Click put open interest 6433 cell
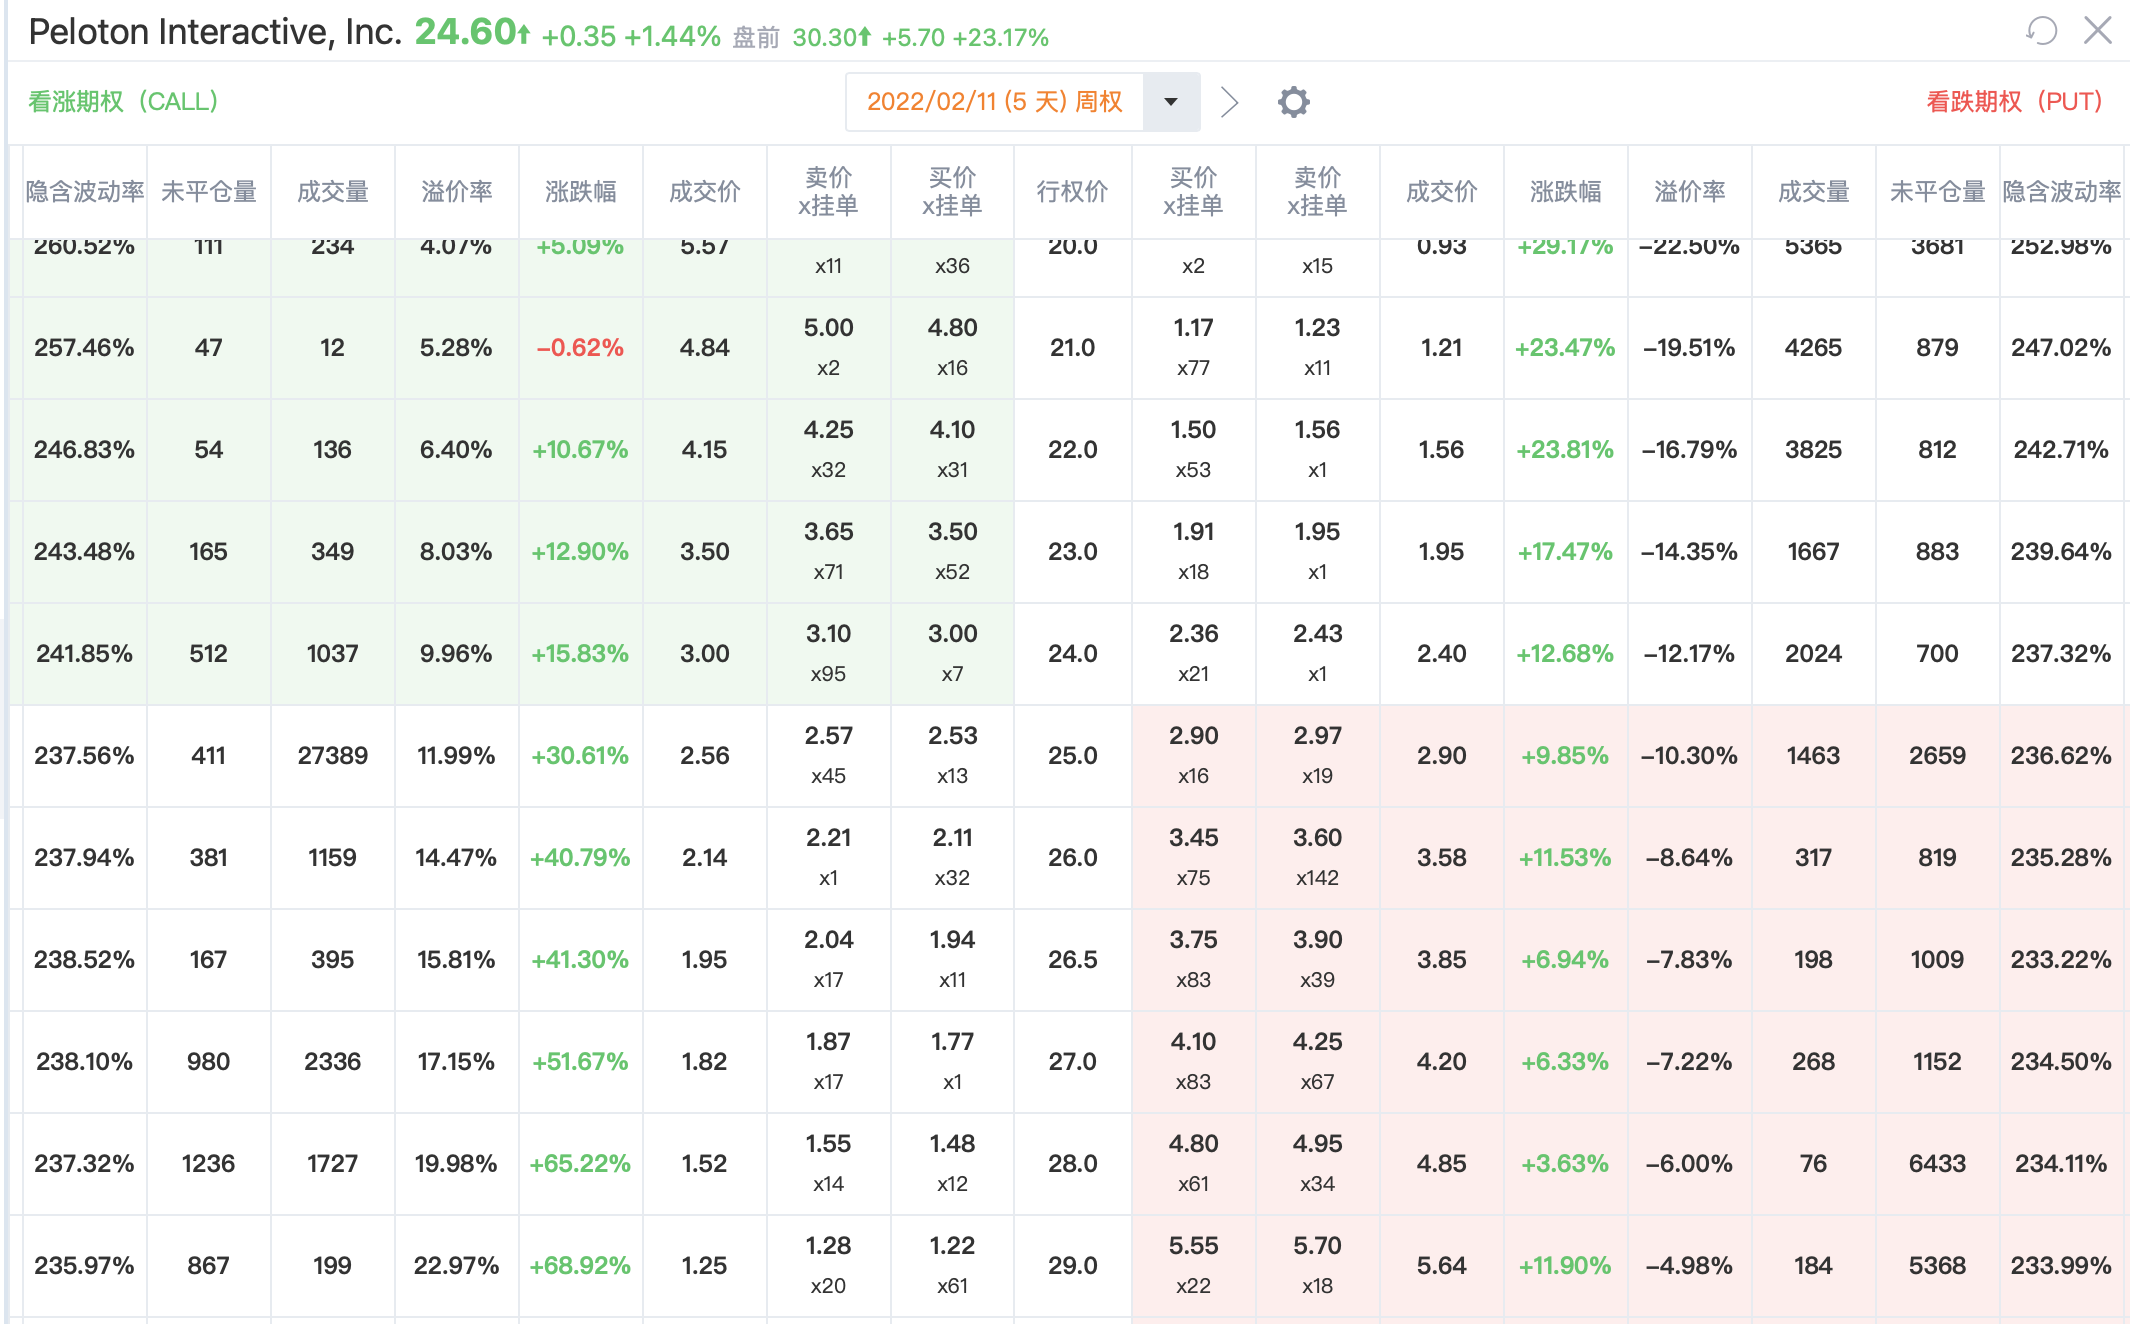 (1937, 1163)
